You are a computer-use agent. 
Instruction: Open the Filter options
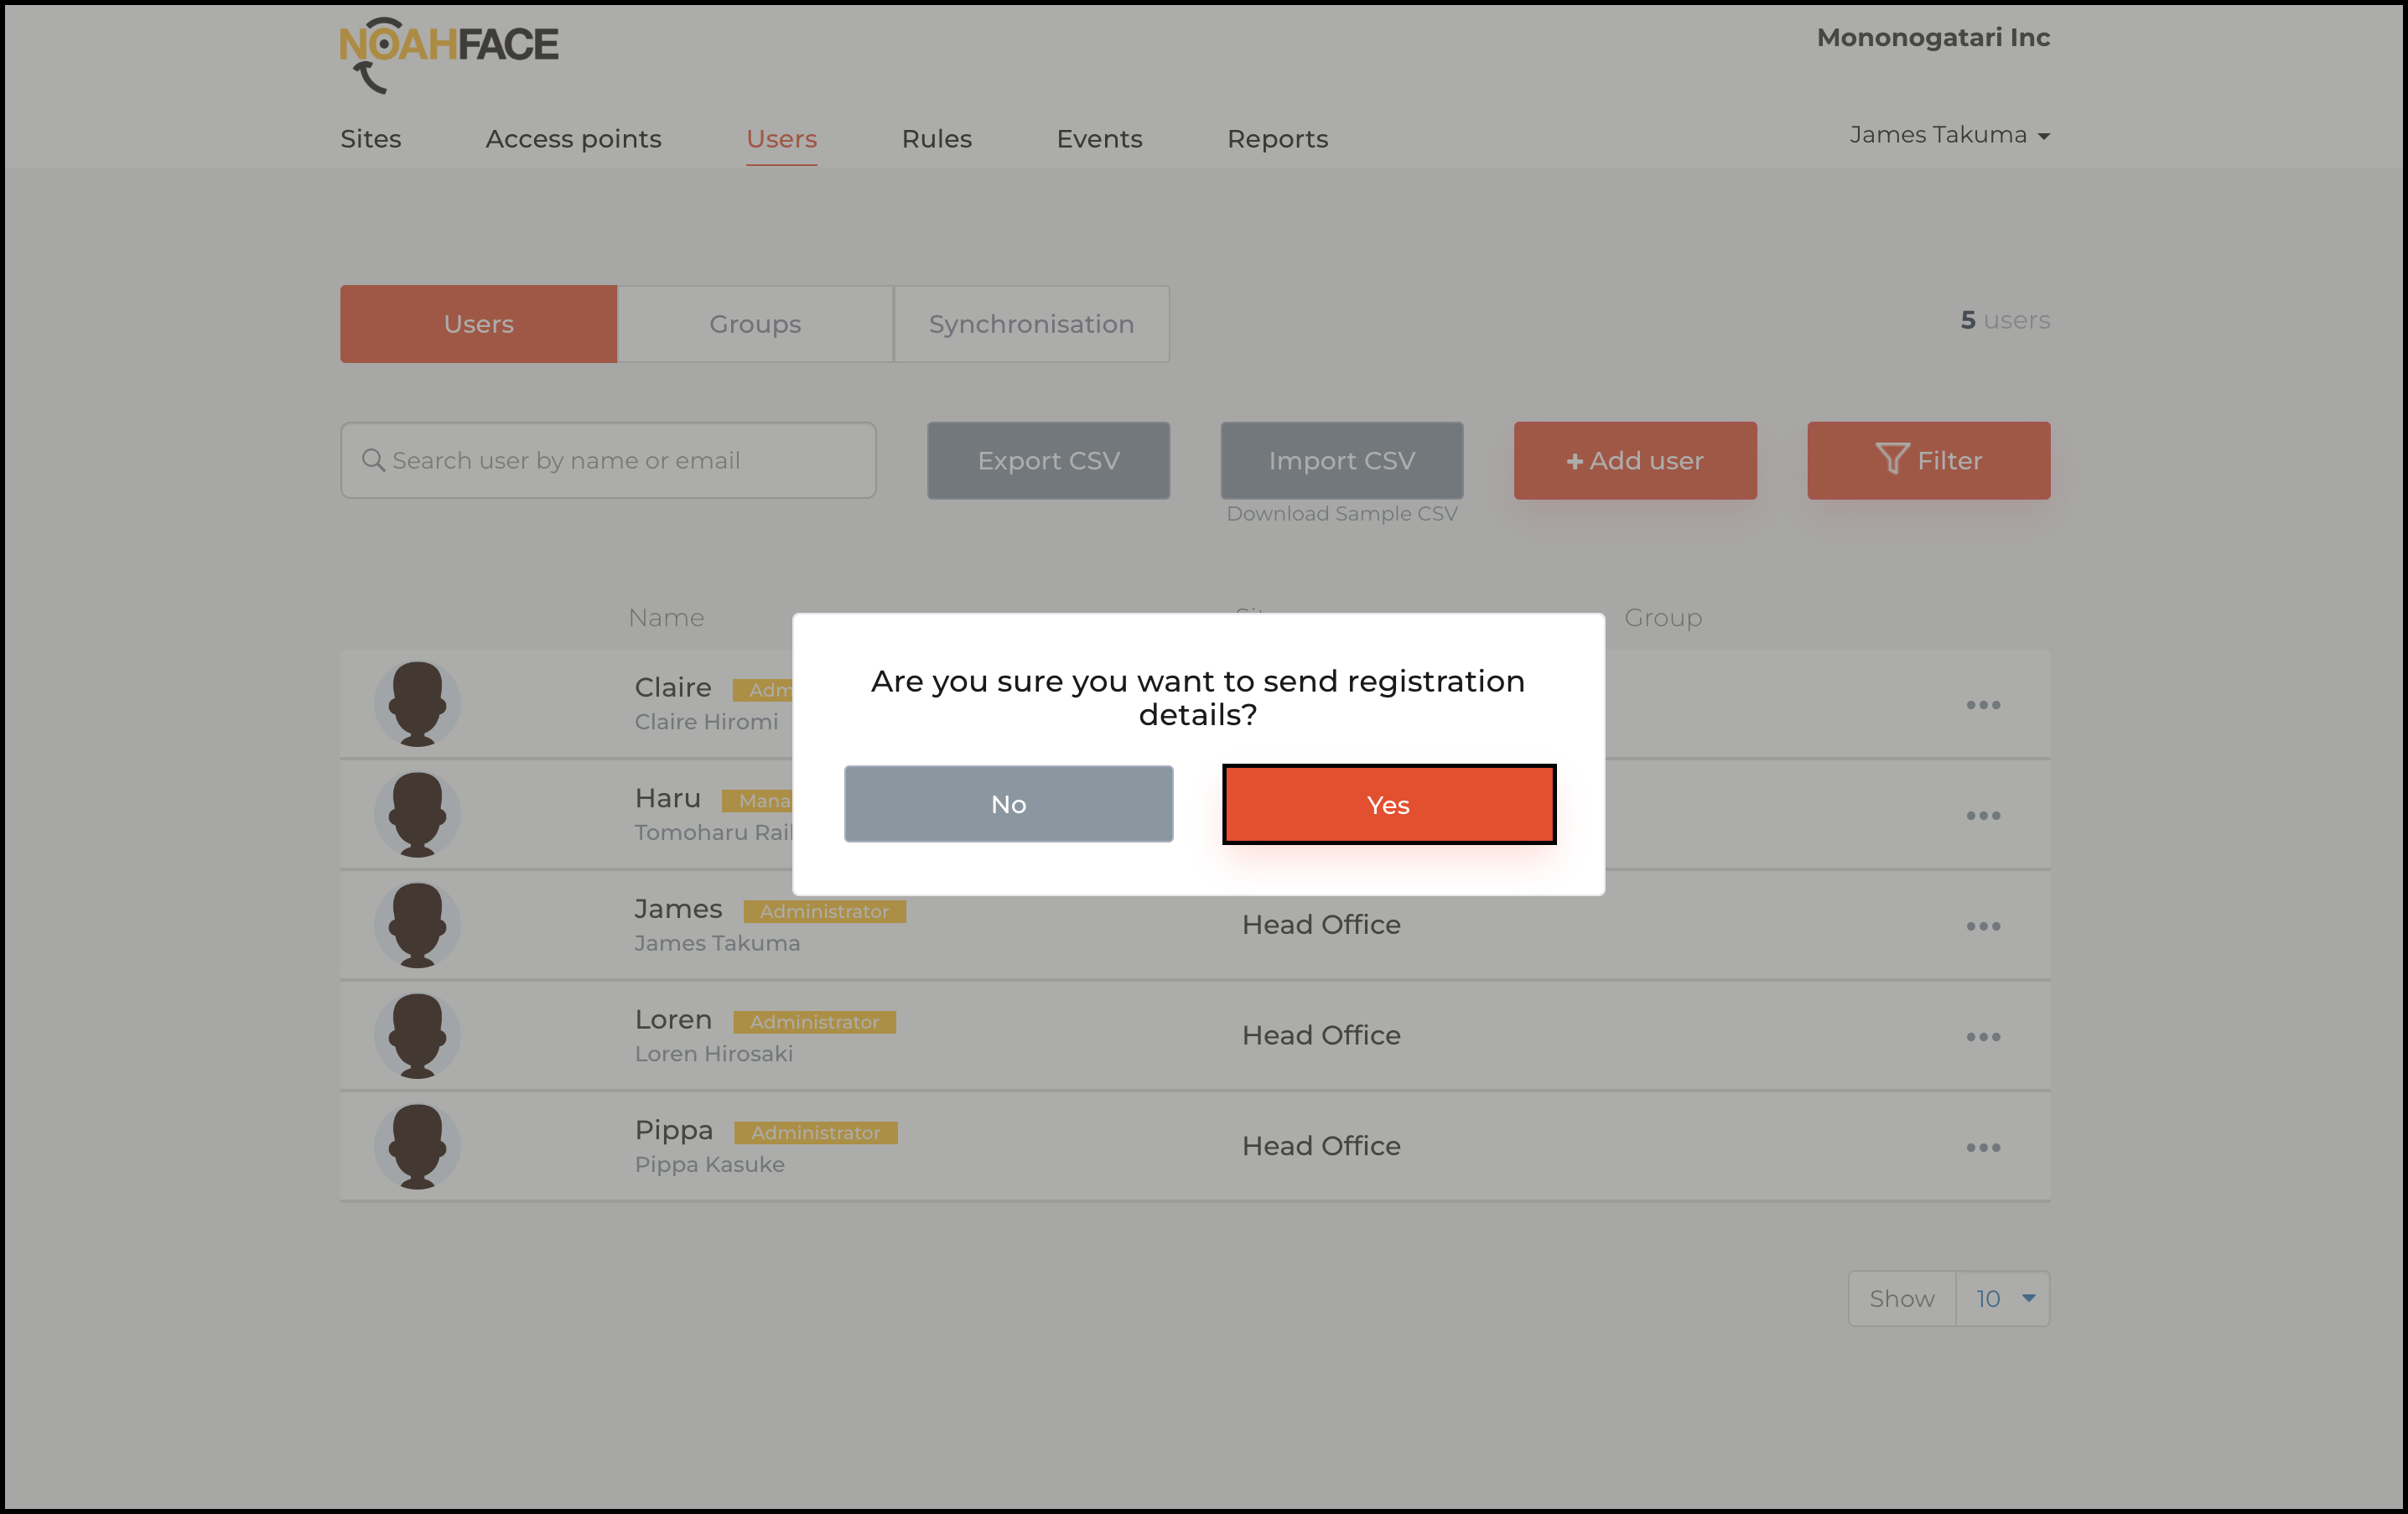(1927, 461)
